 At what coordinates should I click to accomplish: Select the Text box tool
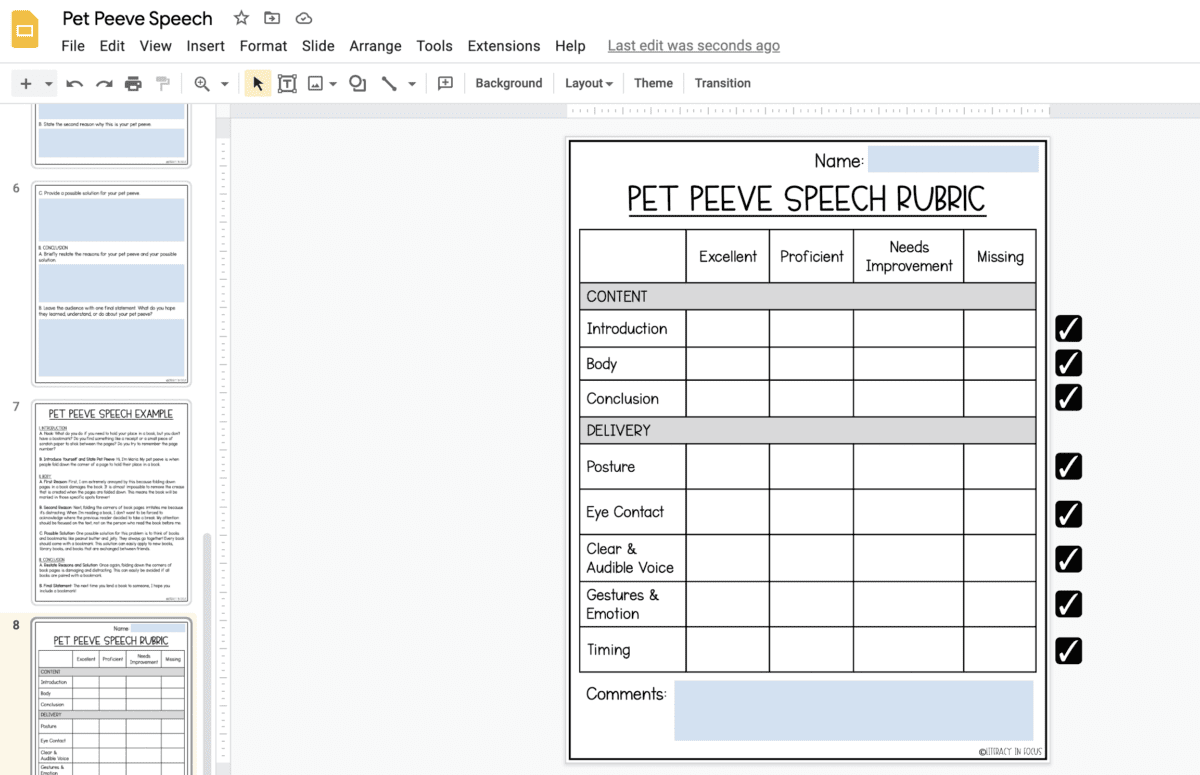pos(287,83)
